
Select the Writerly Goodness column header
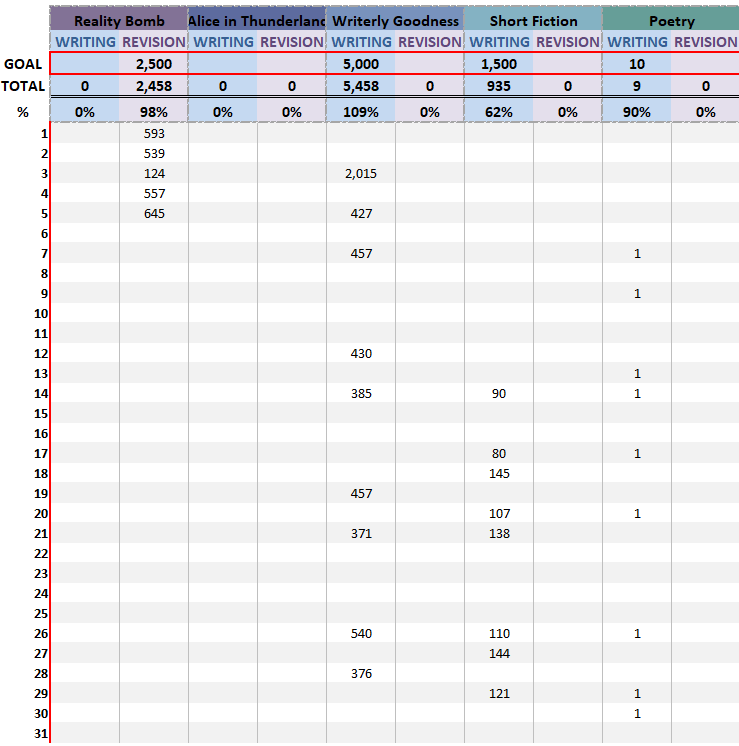395,21
